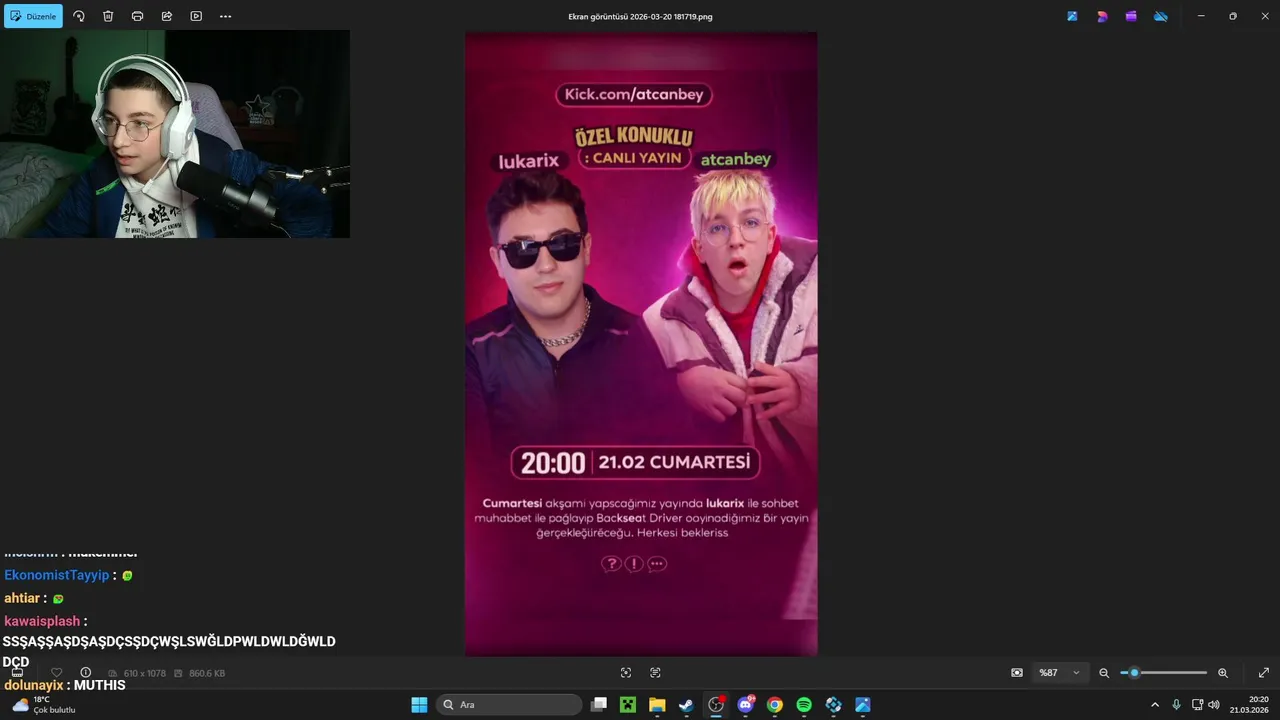
Task: Open volume speaker tray icon
Action: pos(1214,705)
